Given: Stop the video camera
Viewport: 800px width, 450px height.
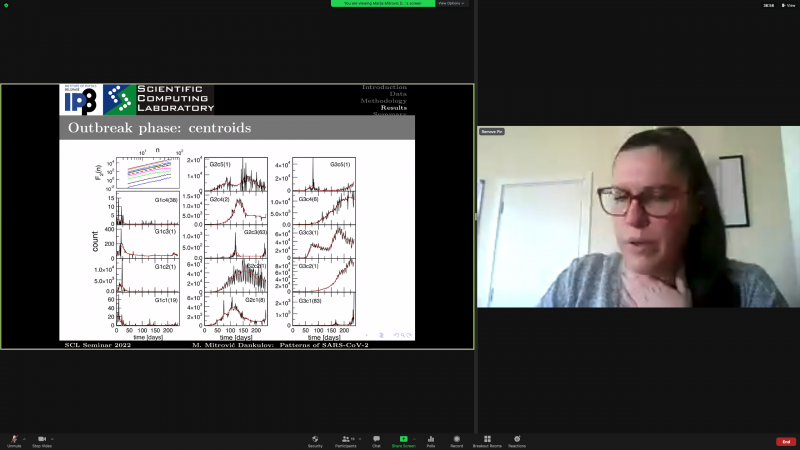Looking at the screenshot, I should [42, 441].
